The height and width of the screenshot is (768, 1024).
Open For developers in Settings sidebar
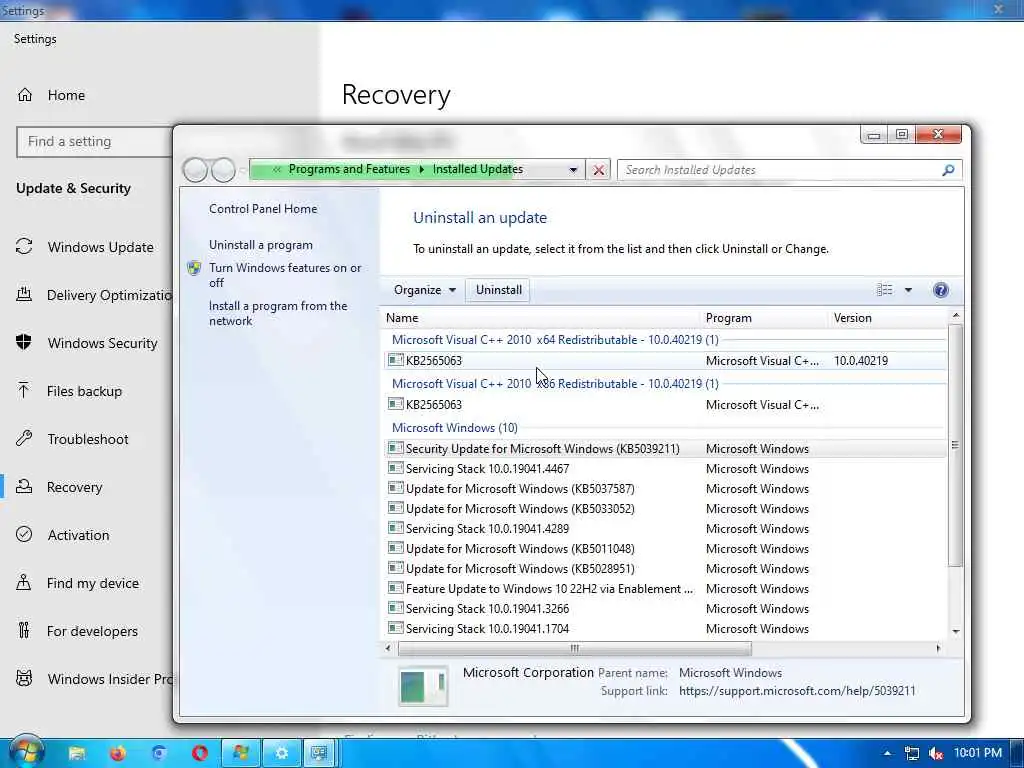[x=92, y=631]
